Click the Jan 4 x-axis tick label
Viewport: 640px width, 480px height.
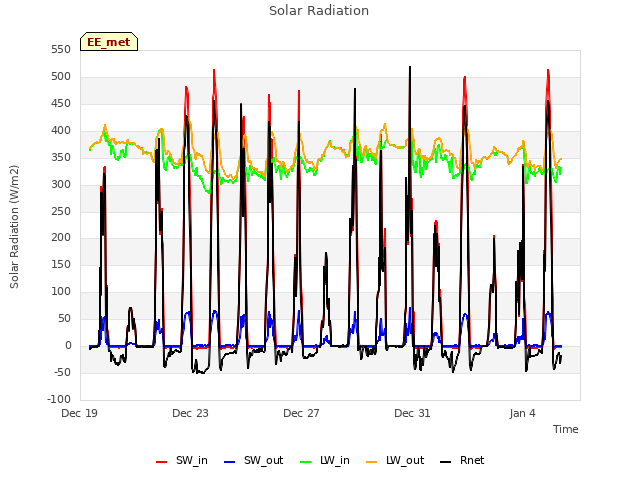click(x=523, y=413)
